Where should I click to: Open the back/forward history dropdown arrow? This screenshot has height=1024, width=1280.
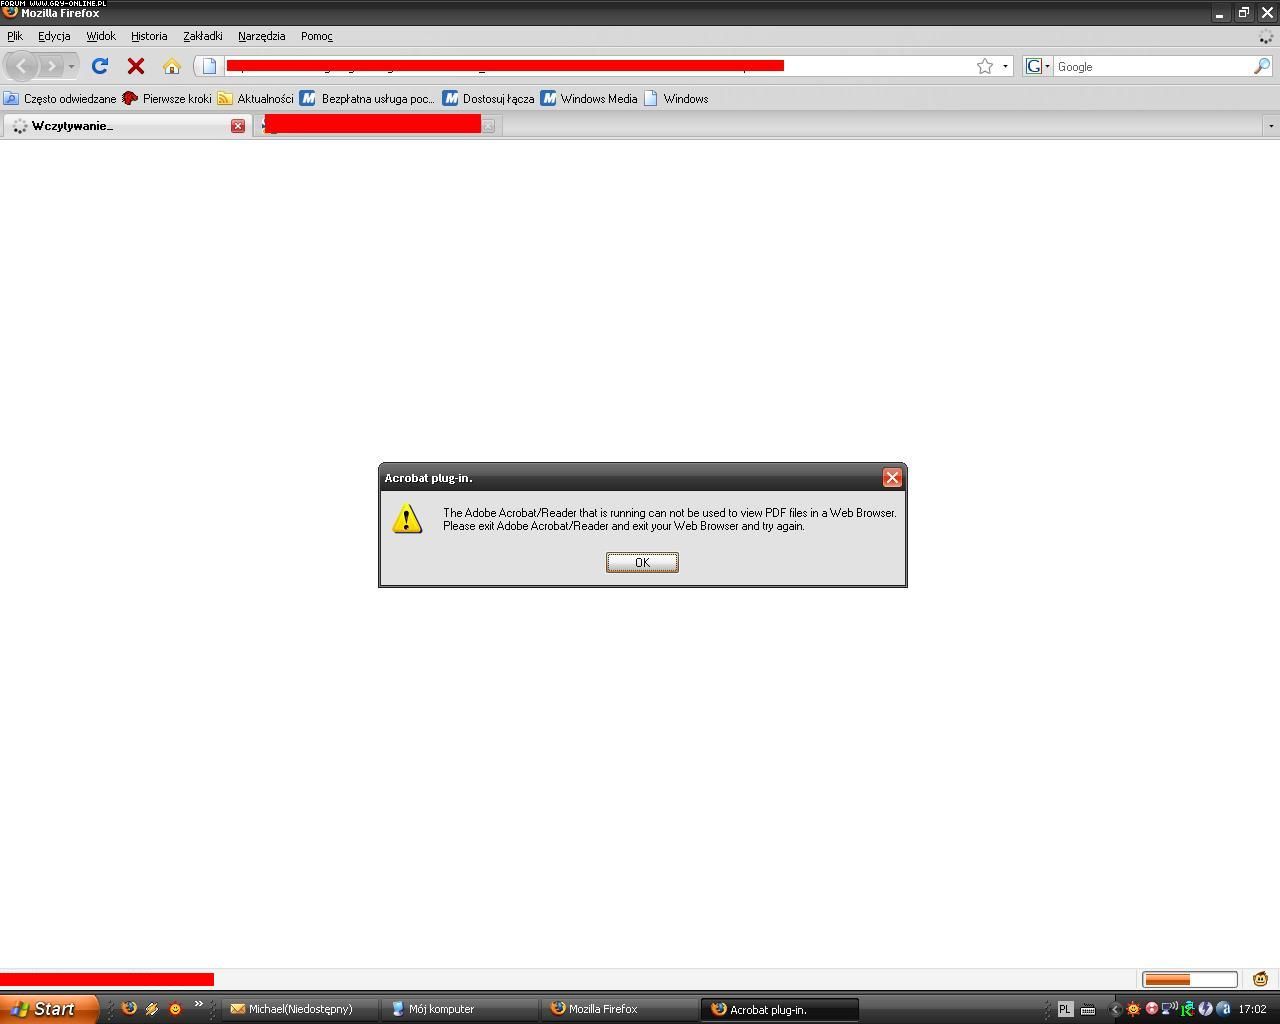[71, 67]
